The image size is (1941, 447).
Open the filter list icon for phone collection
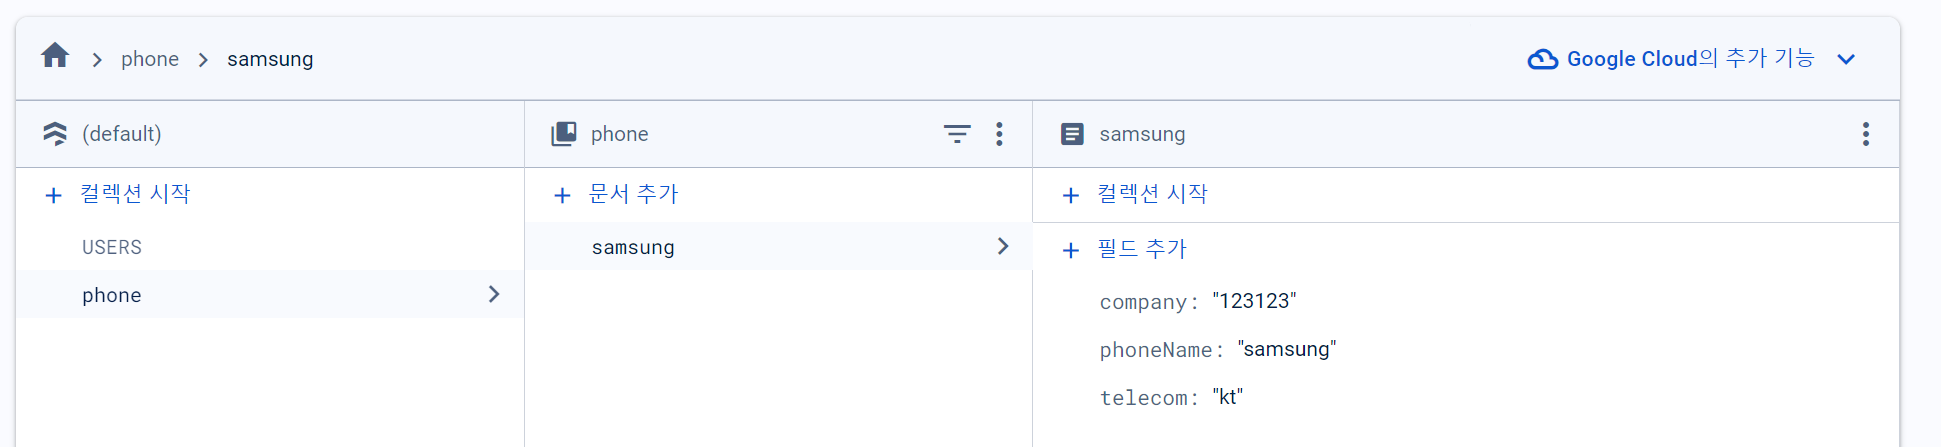coord(957,134)
